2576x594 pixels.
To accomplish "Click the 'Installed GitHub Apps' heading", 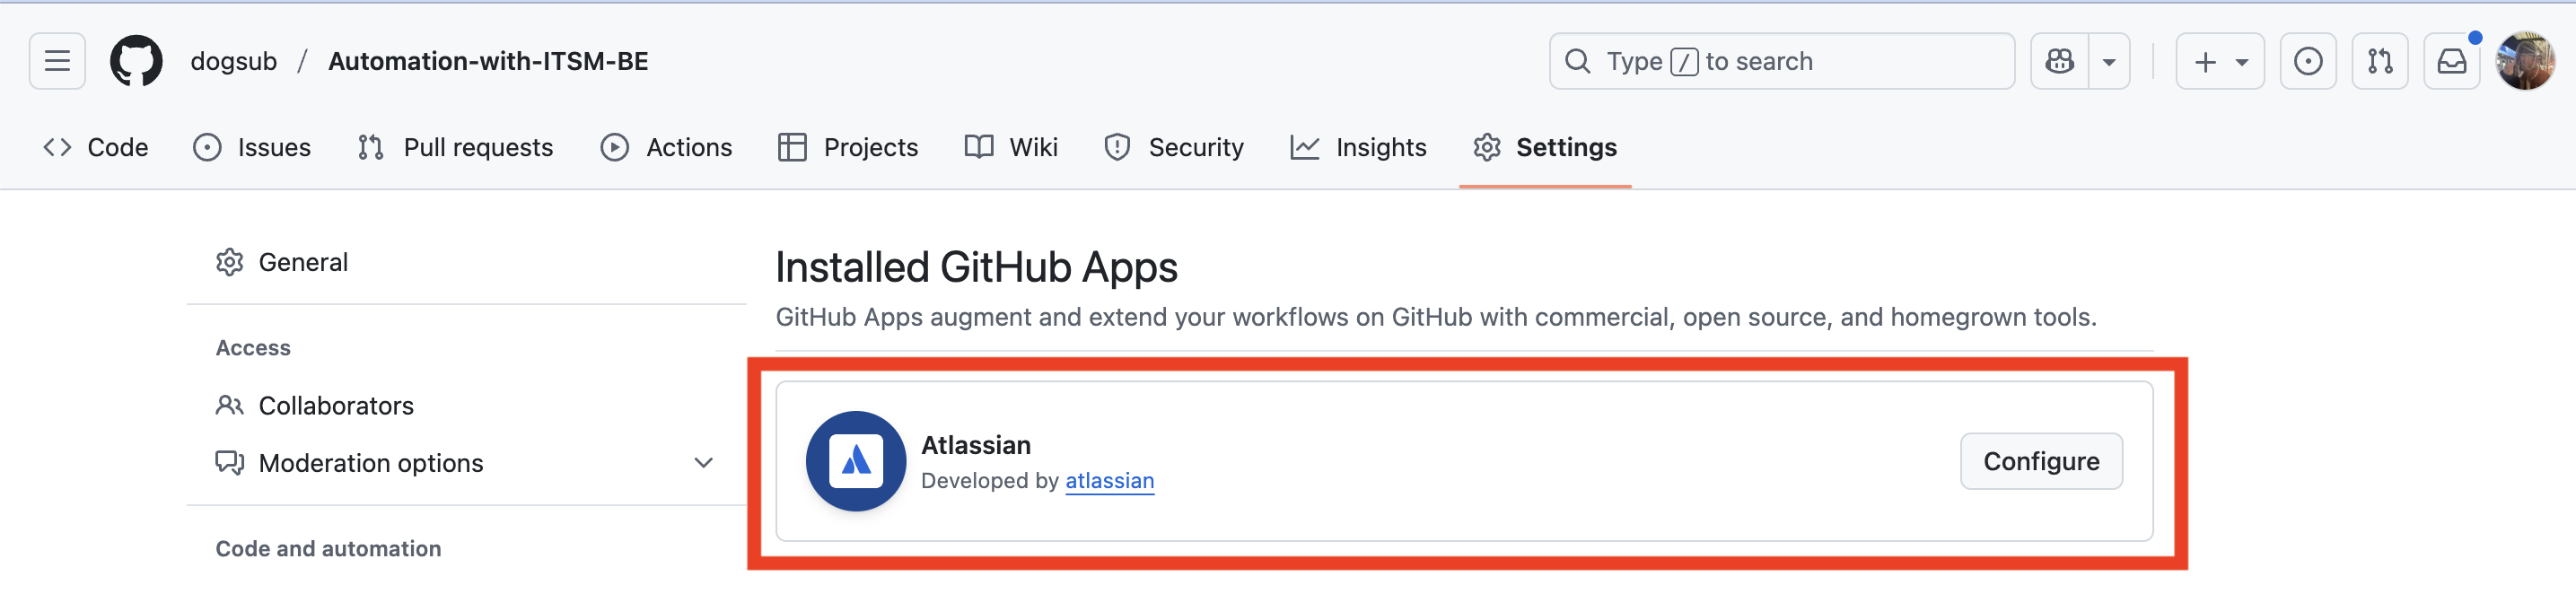I will (x=976, y=268).
